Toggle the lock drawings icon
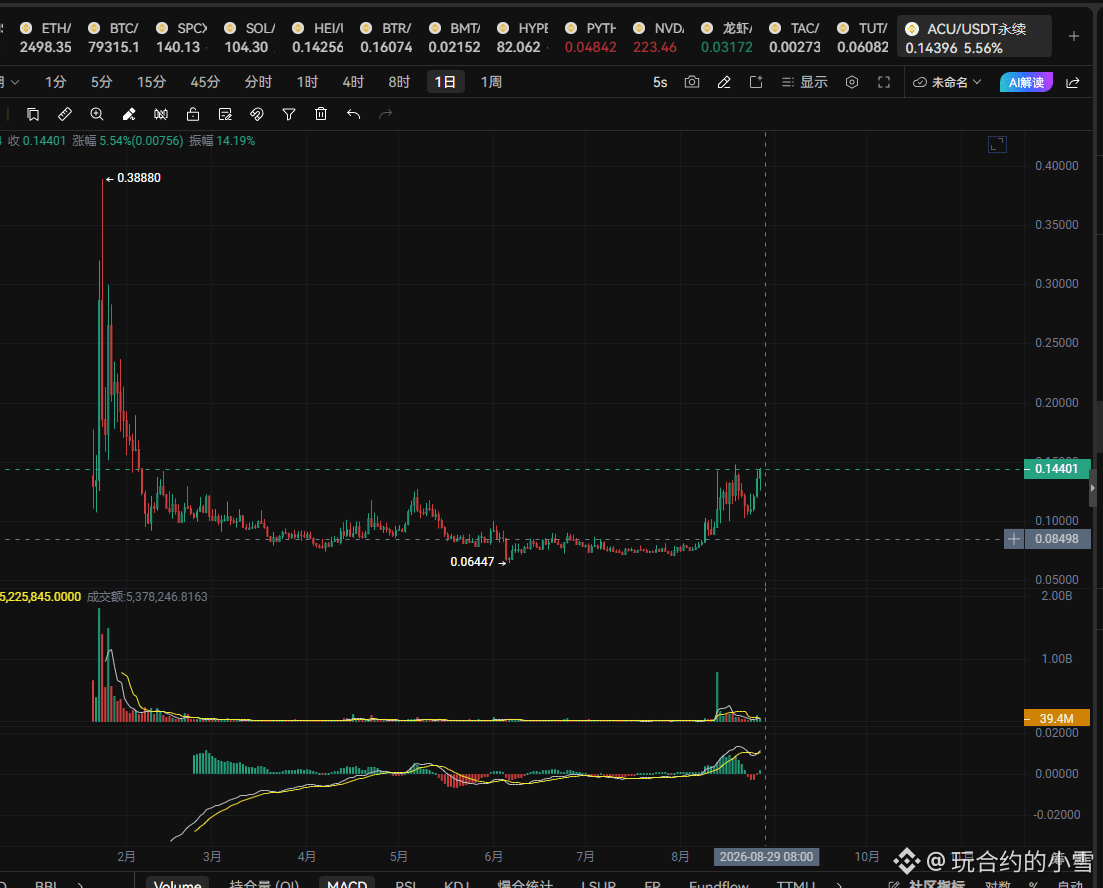This screenshot has width=1103, height=888. tap(193, 114)
